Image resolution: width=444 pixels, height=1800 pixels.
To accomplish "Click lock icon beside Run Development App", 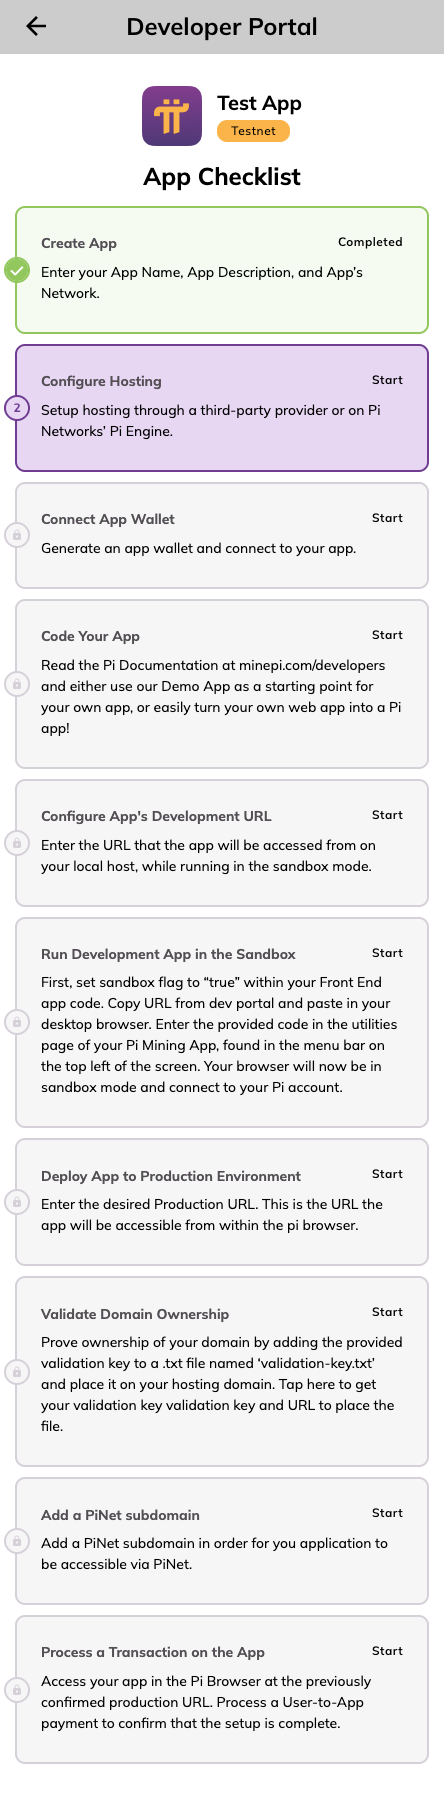I will 16,1022.
